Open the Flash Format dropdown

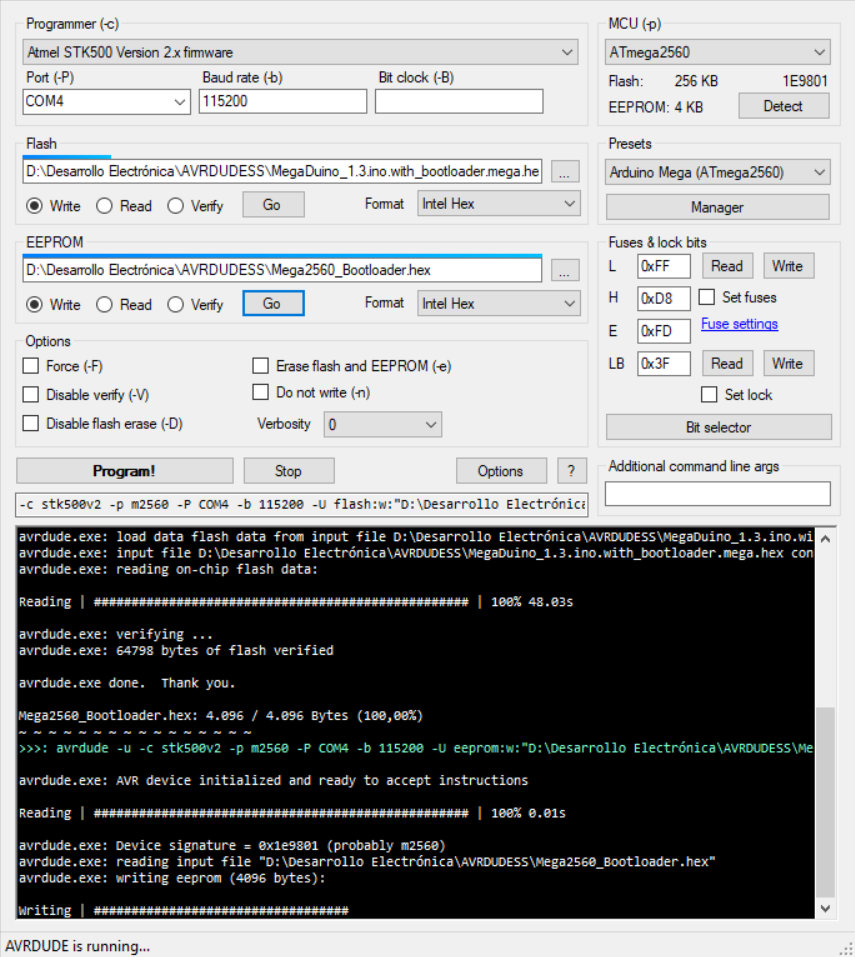(x=499, y=204)
